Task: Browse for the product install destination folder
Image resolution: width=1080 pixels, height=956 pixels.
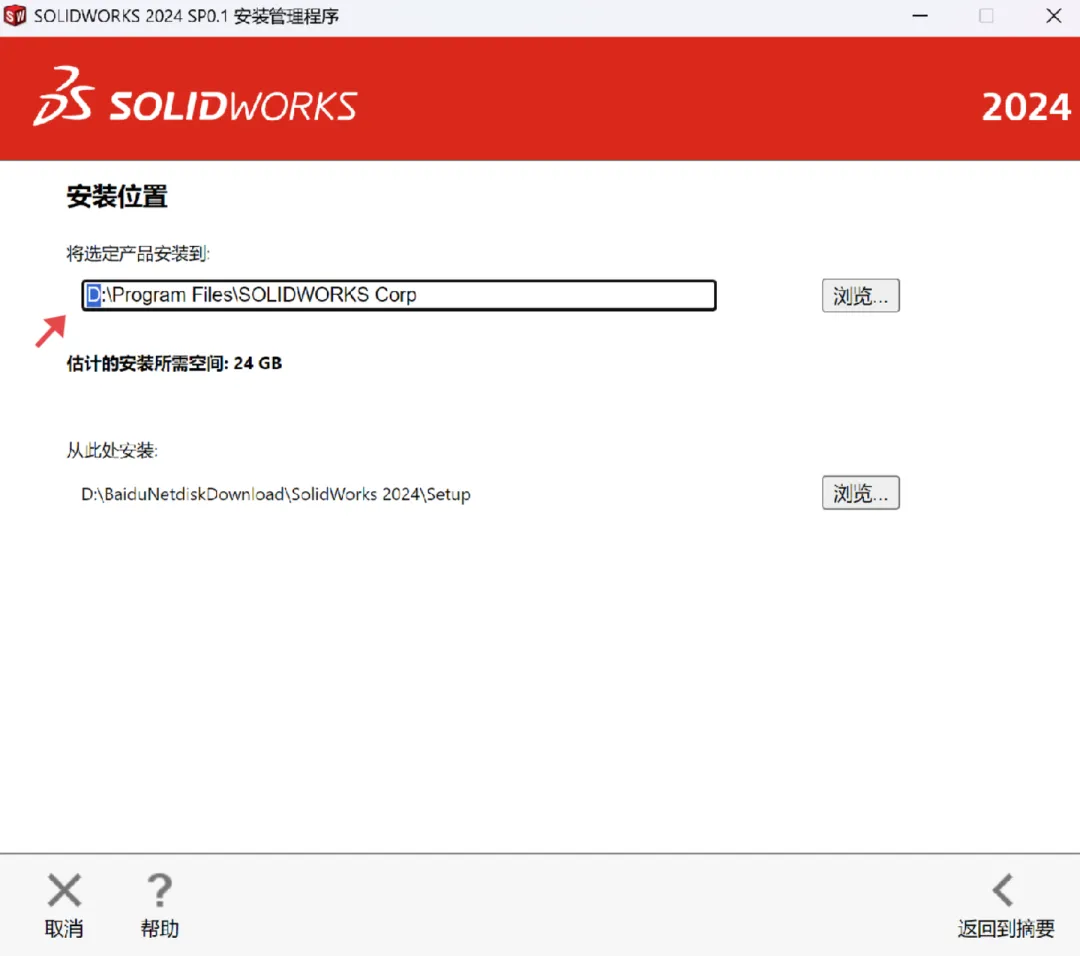Action: point(860,295)
